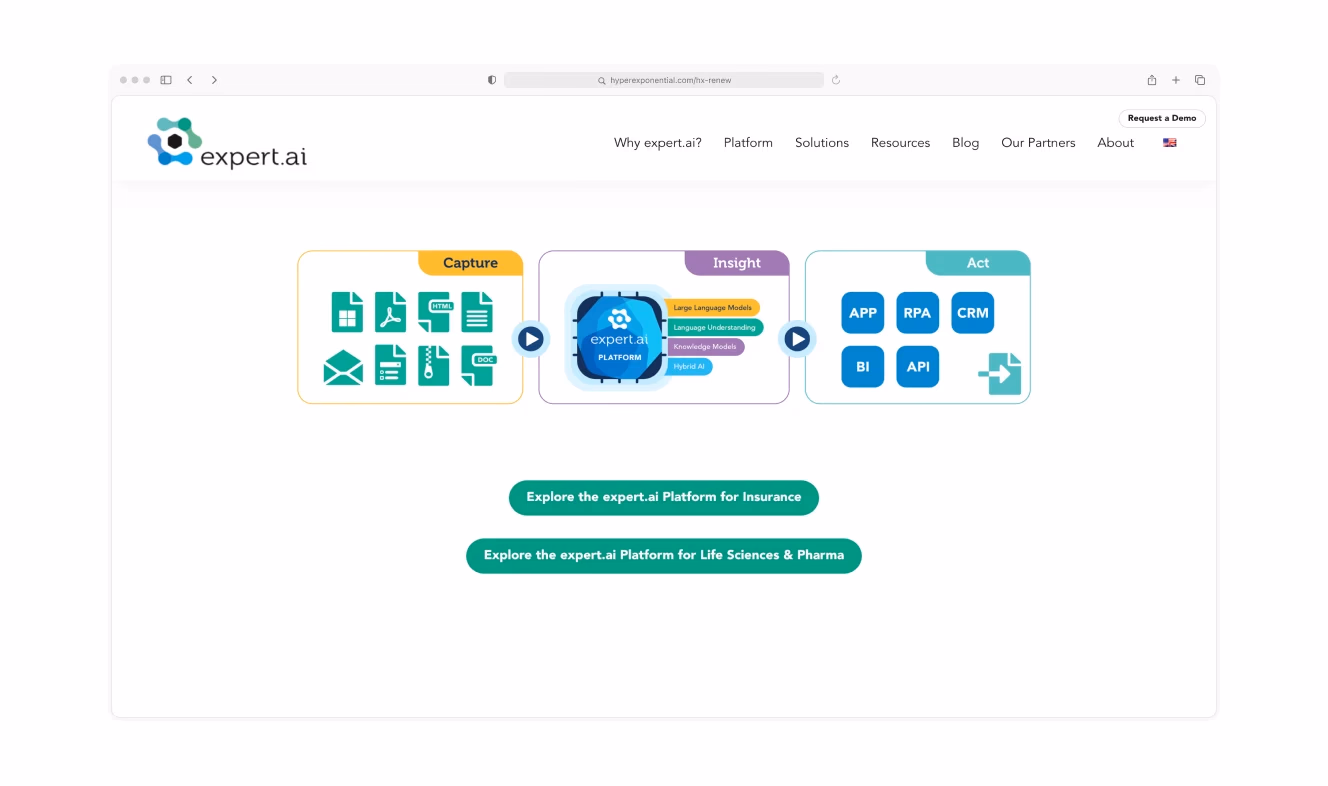Click the CRM tile in Act
This screenshot has width=1328, height=786.
click(973, 312)
